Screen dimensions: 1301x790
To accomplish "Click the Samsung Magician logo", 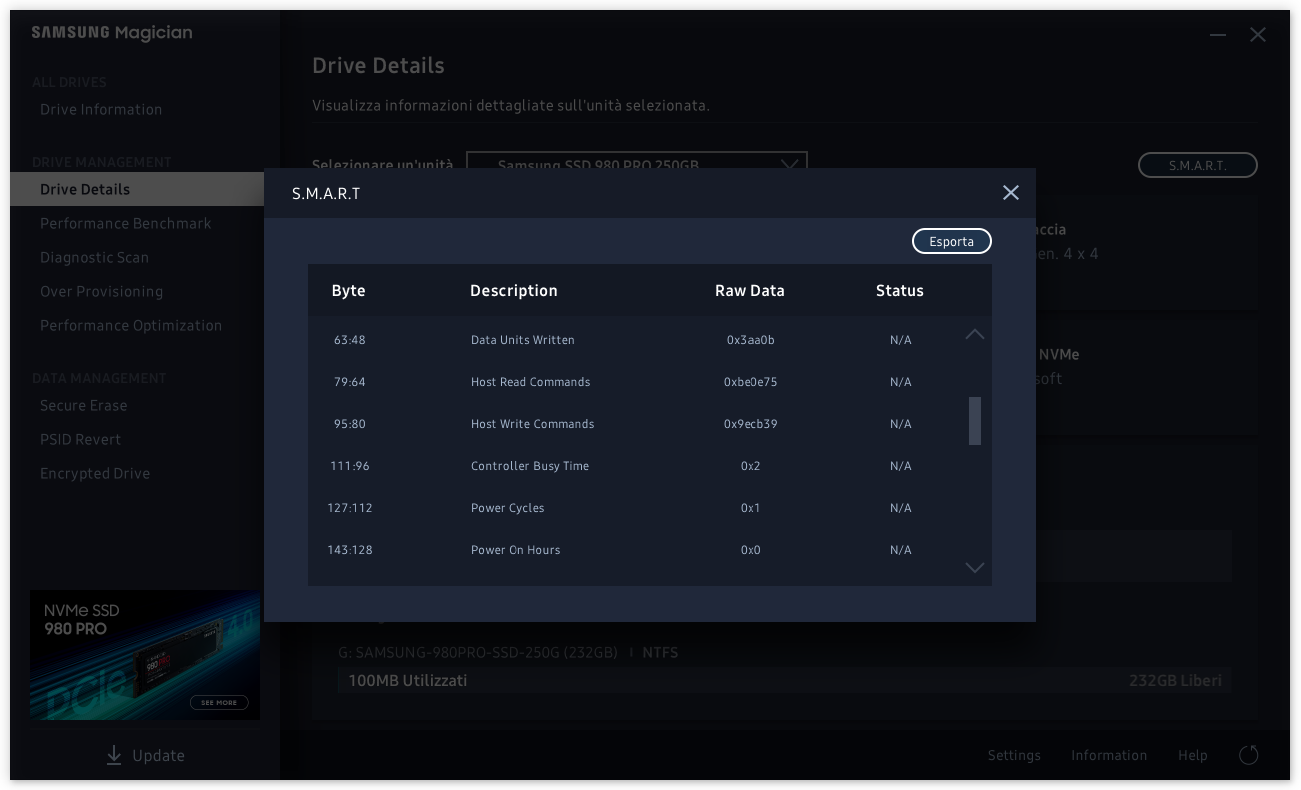I will pos(111,33).
